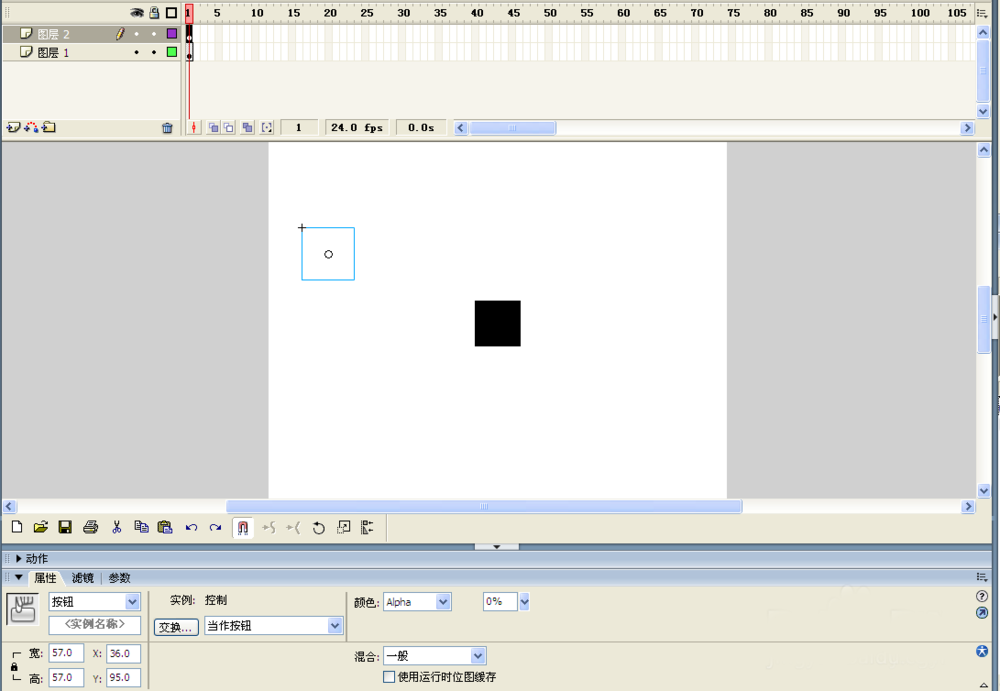Click the Scale icon
The image size is (1000, 691).
(344, 527)
